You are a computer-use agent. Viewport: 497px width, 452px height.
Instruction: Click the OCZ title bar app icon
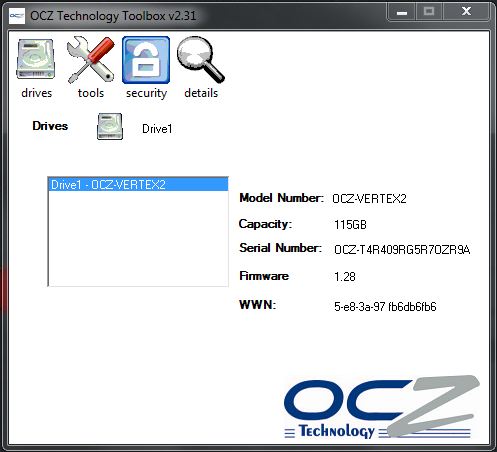click(17, 16)
